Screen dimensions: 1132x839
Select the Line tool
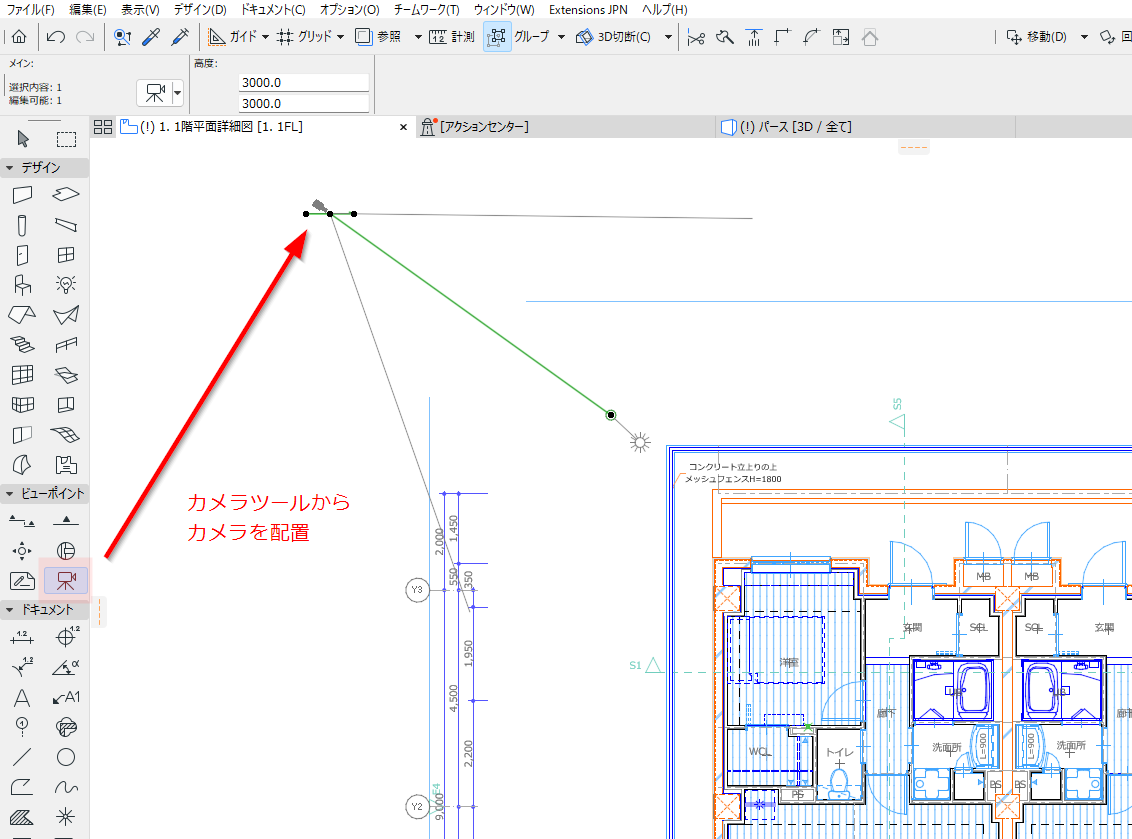pyautogui.click(x=22, y=757)
